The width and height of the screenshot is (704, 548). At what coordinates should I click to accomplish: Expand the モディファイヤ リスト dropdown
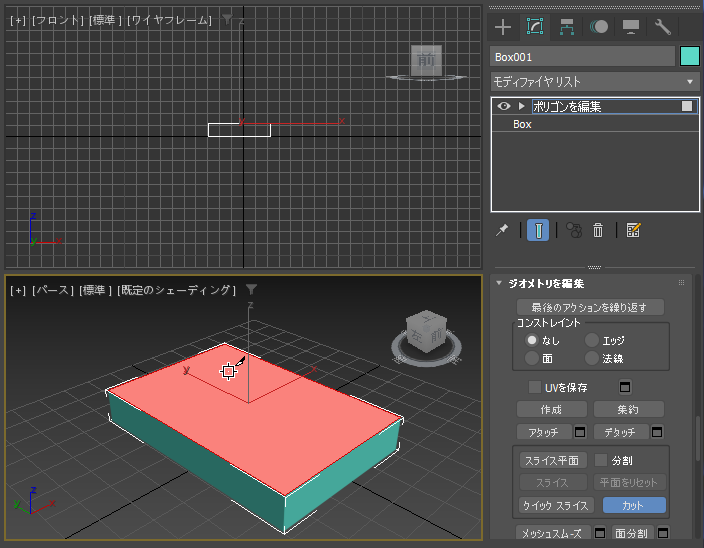(595, 82)
